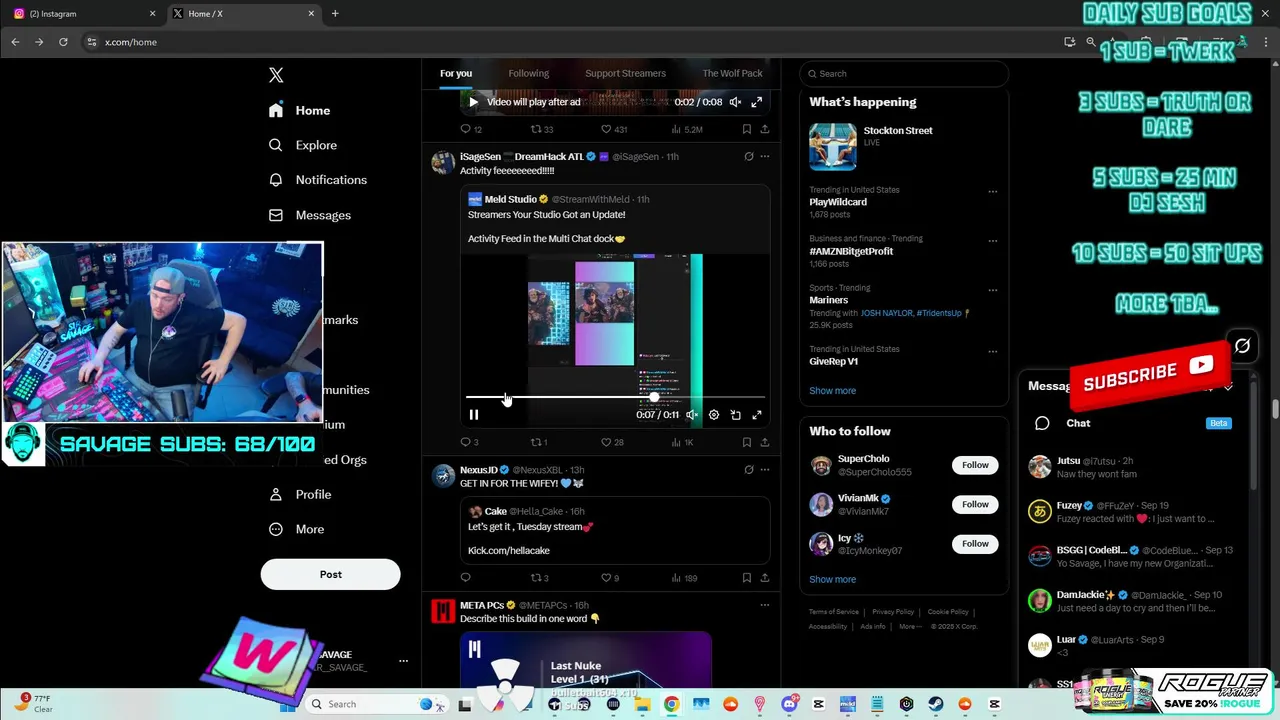
Task: Expand Meld Studio video to fullscreen
Action: (x=757, y=415)
